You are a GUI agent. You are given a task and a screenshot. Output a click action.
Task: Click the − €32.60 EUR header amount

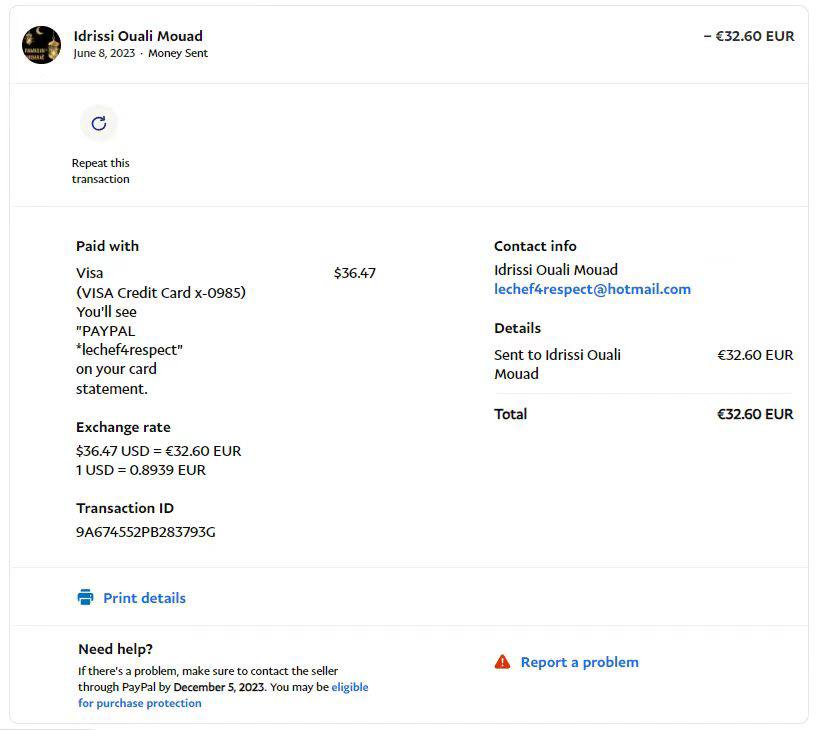(748, 36)
